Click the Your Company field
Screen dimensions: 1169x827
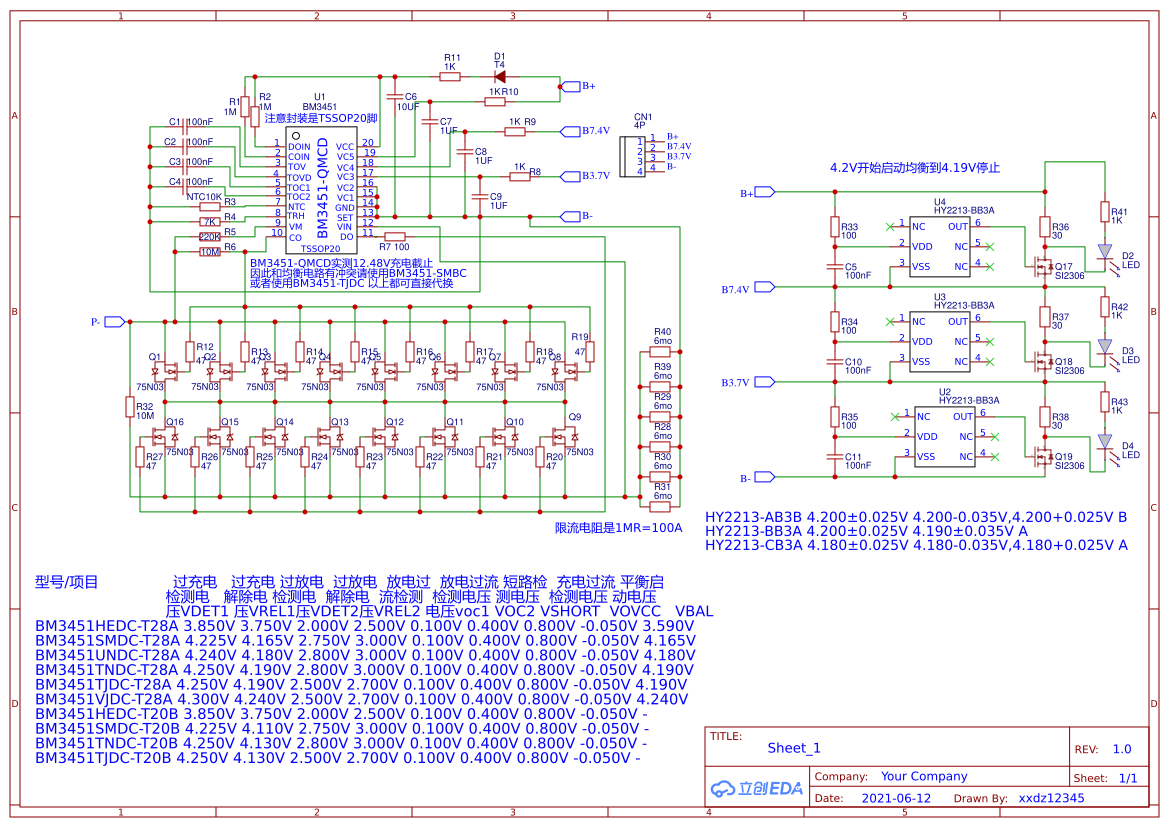click(923, 776)
